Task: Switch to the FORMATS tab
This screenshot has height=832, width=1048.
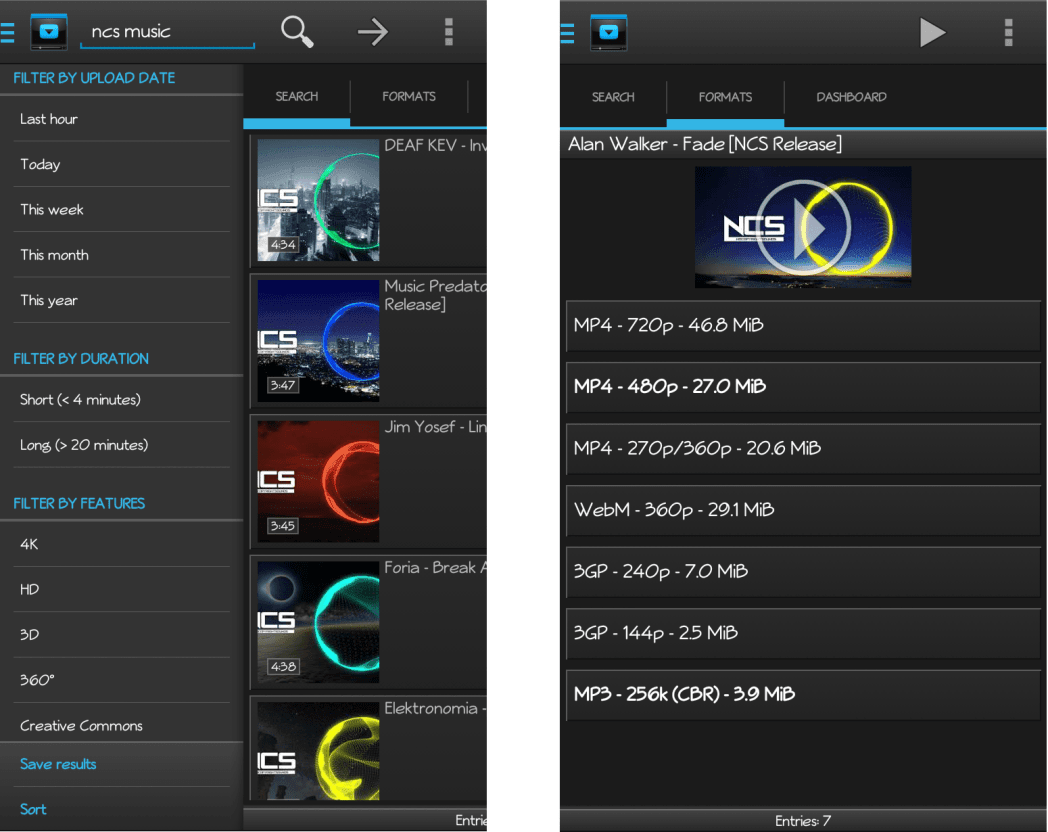Action: pyautogui.click(x=408, y=96)
